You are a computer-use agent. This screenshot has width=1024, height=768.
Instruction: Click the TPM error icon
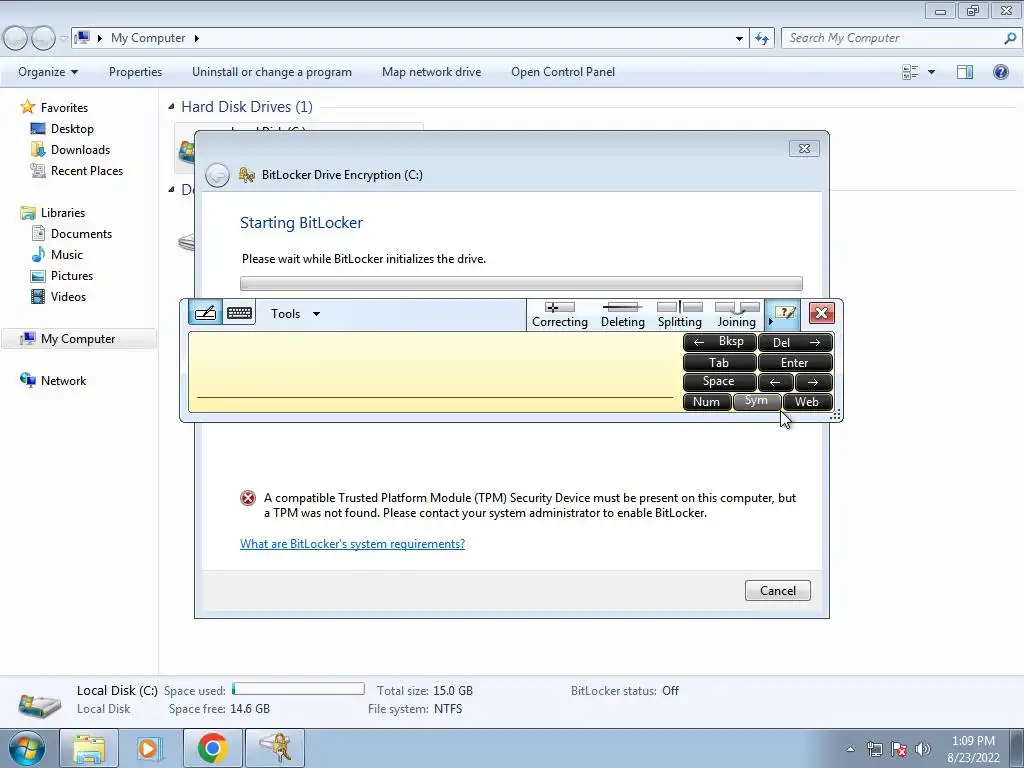248,498
